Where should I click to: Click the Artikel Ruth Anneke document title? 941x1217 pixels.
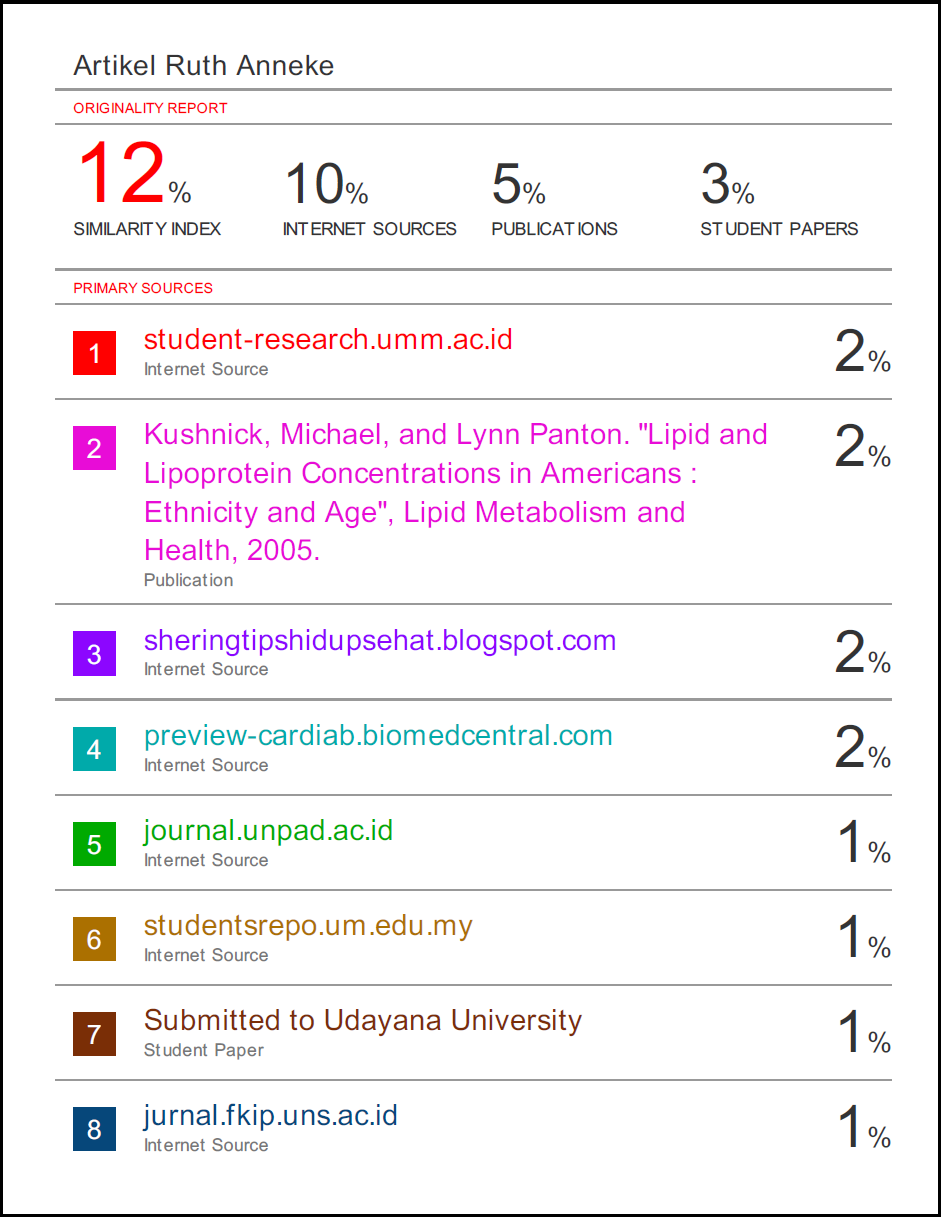[x=204, y=66]
